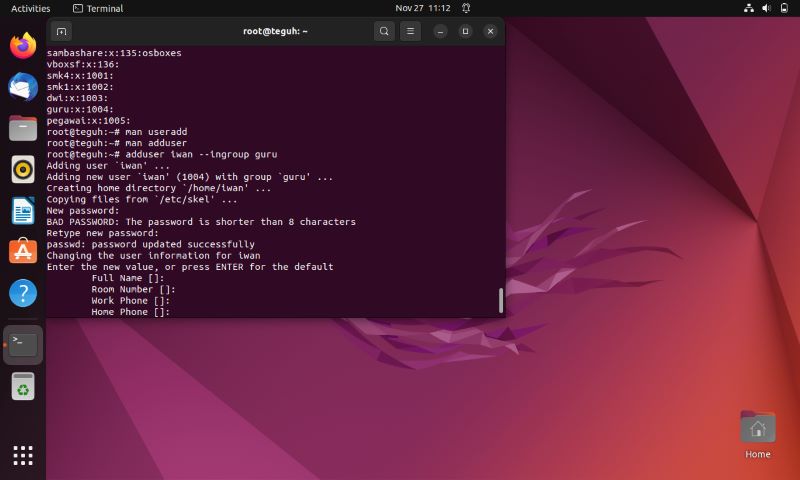Click the 'Room Number []:' line
Screen dimensions: 800x480
coord(134,289)
